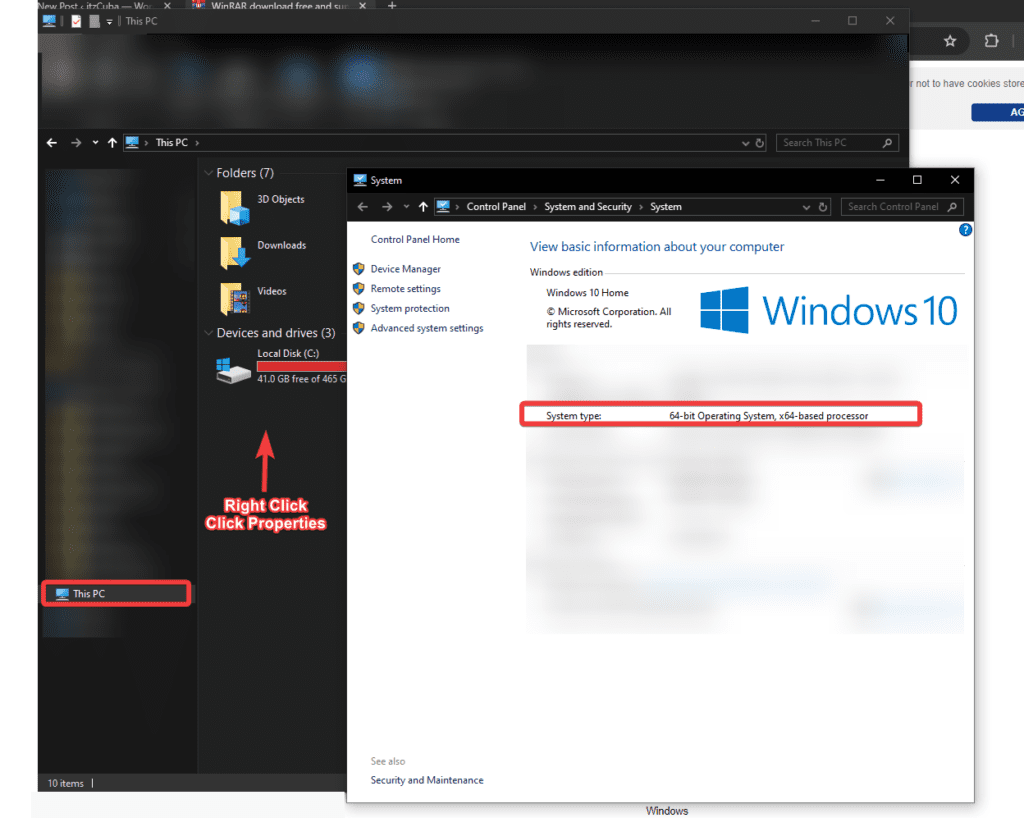Click the up arrow in System window
The height and width of the screenshot is (818, 1024).
[x=424, y=207]
